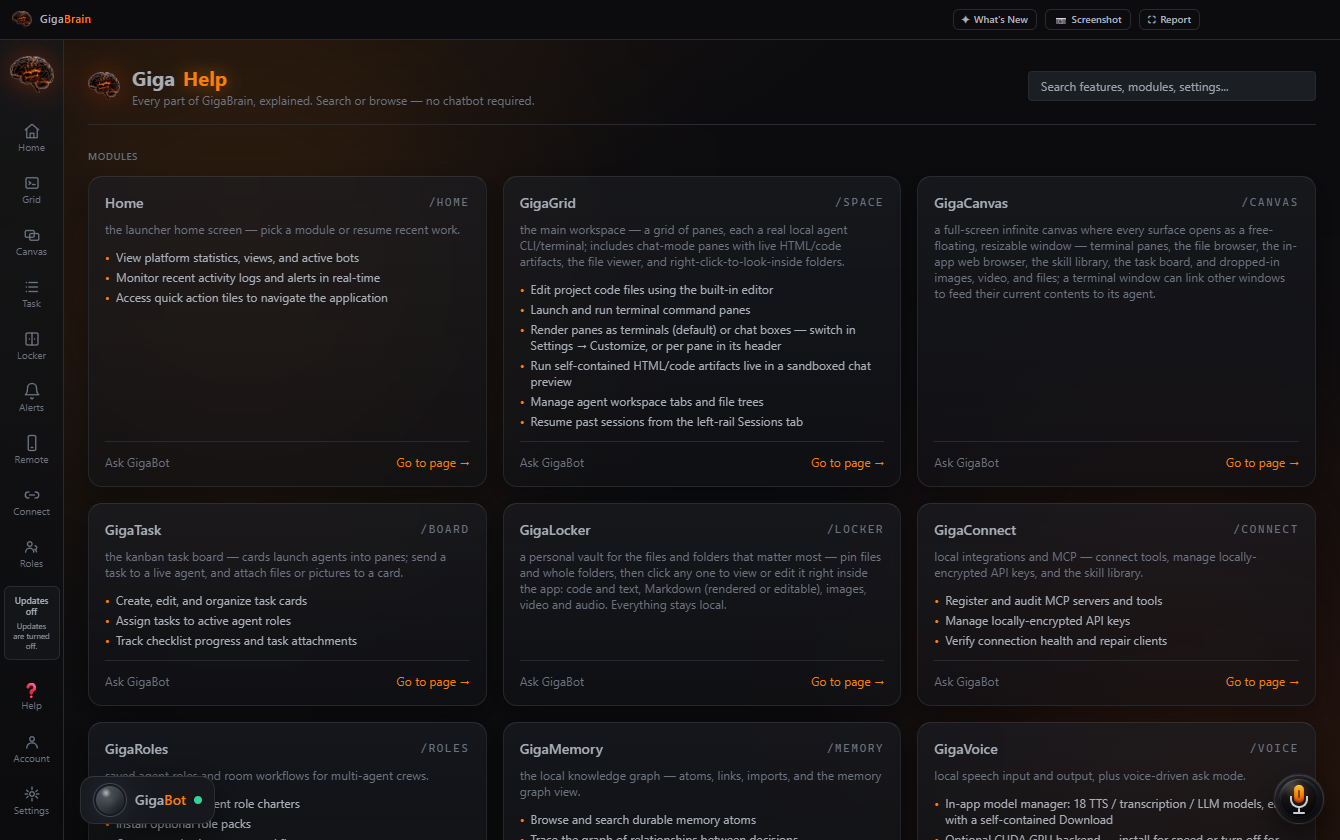Follow Go to page on GigaLocker card
The image size is (1340, 840).
pos(848,682)
